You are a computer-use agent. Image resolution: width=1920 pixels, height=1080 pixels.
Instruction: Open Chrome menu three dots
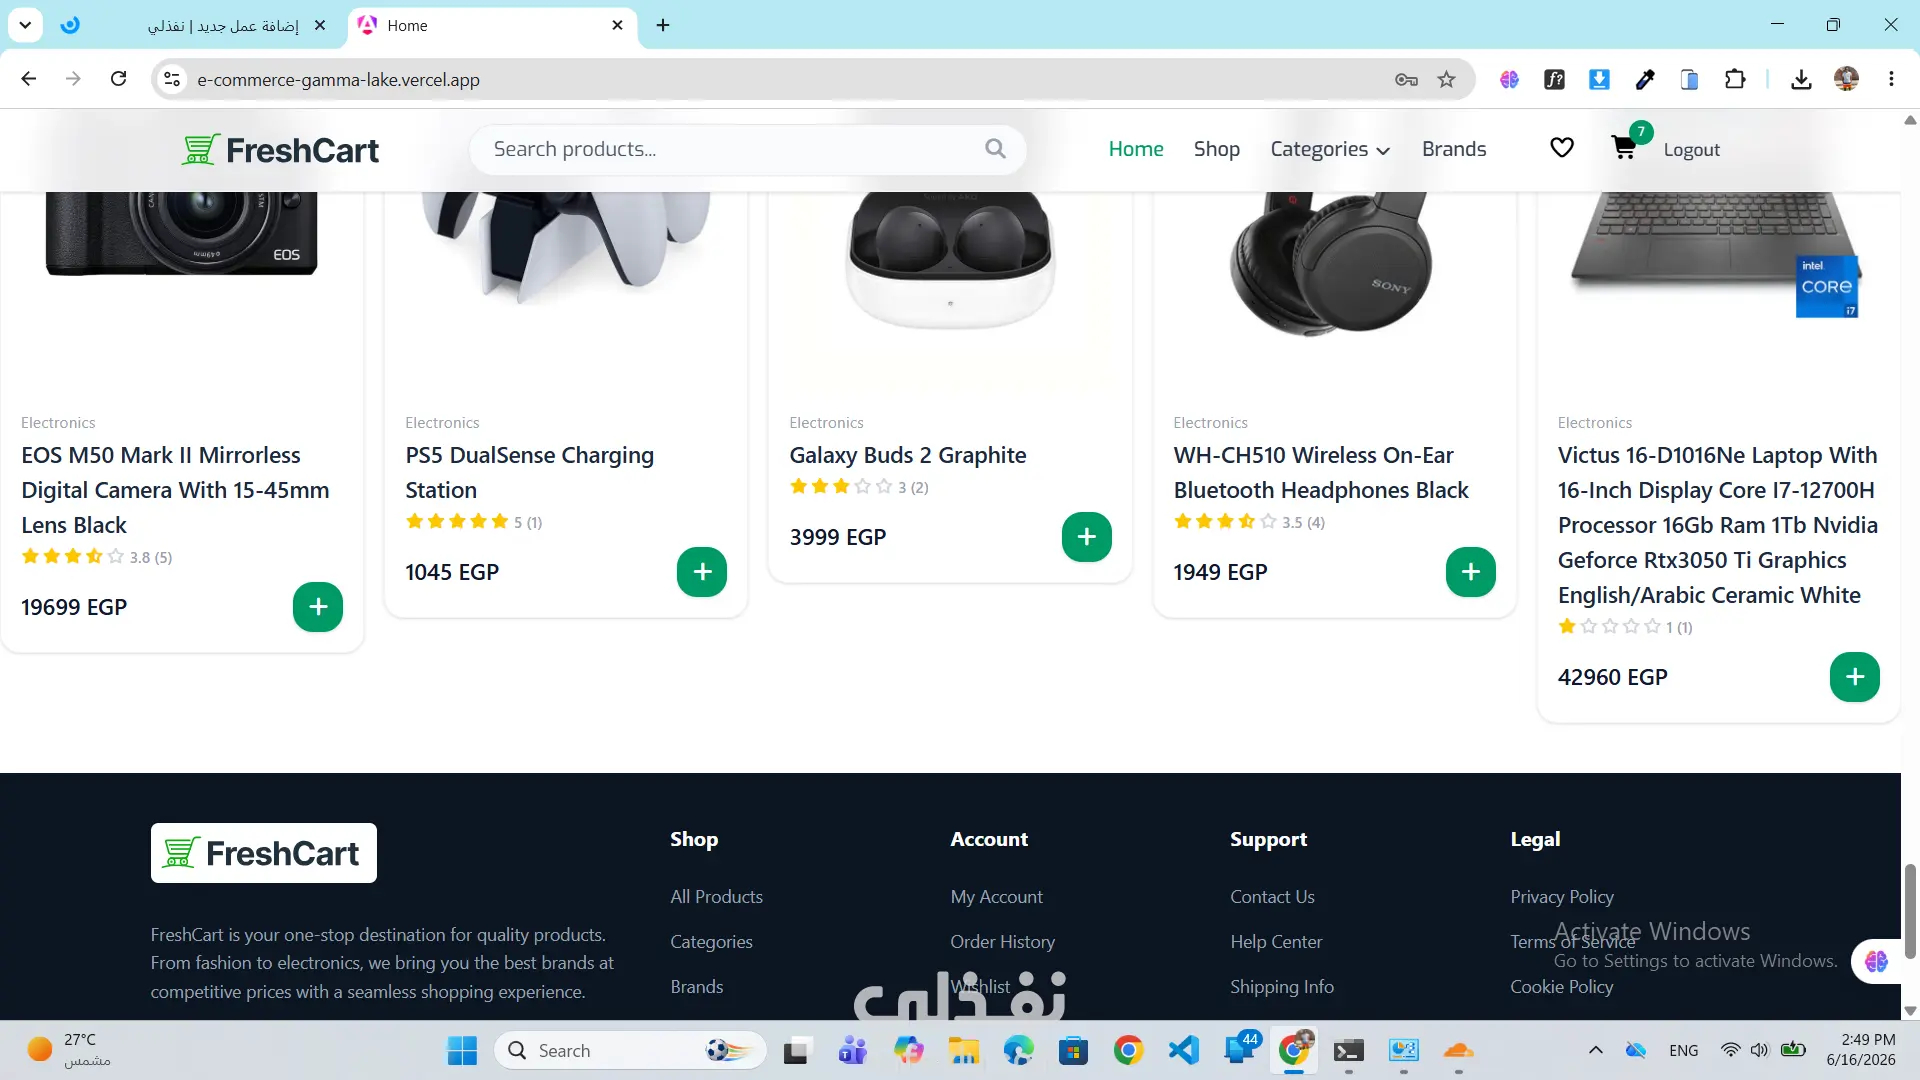click(1891, 79)
